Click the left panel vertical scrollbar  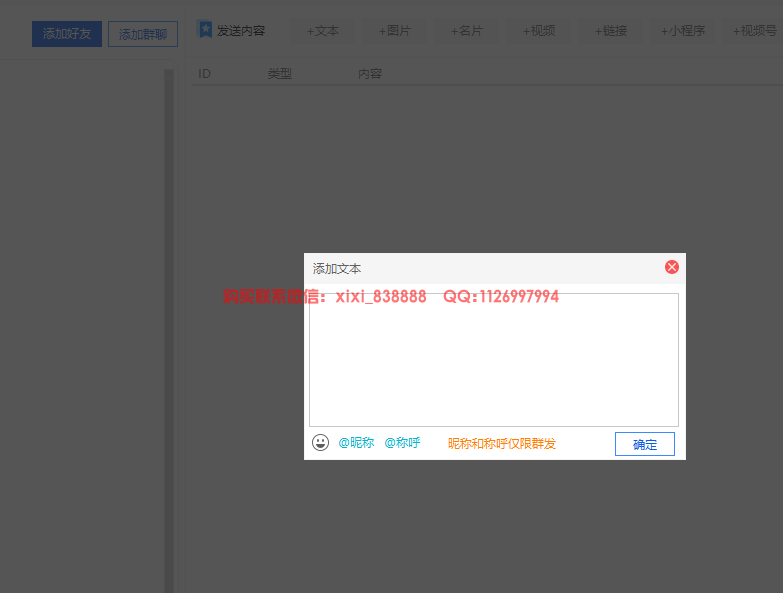click(x=169, y=330)
